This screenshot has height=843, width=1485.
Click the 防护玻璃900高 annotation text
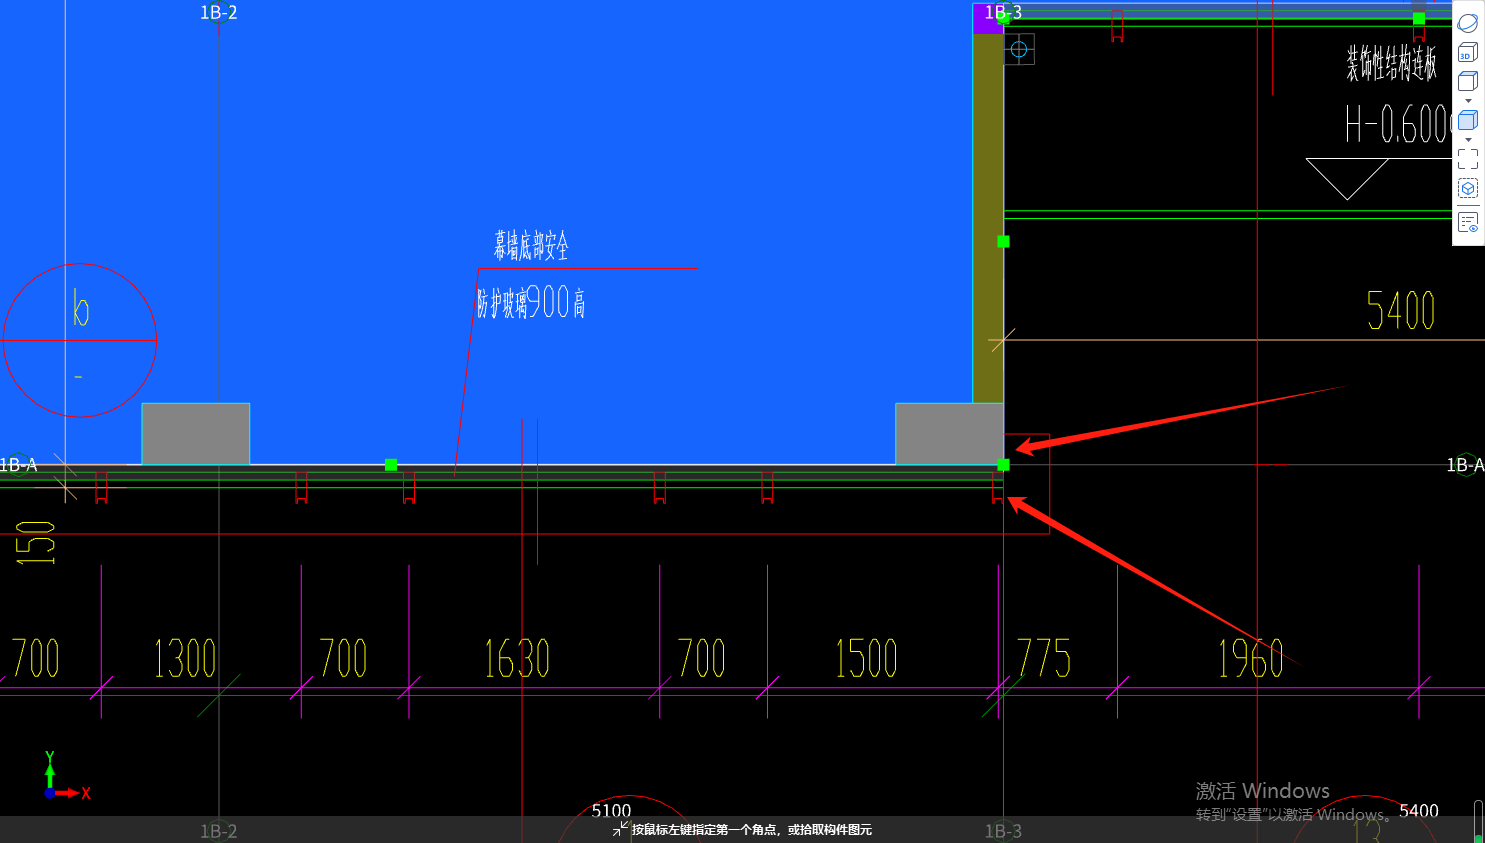pyautogui.click(x=531, y=302)
